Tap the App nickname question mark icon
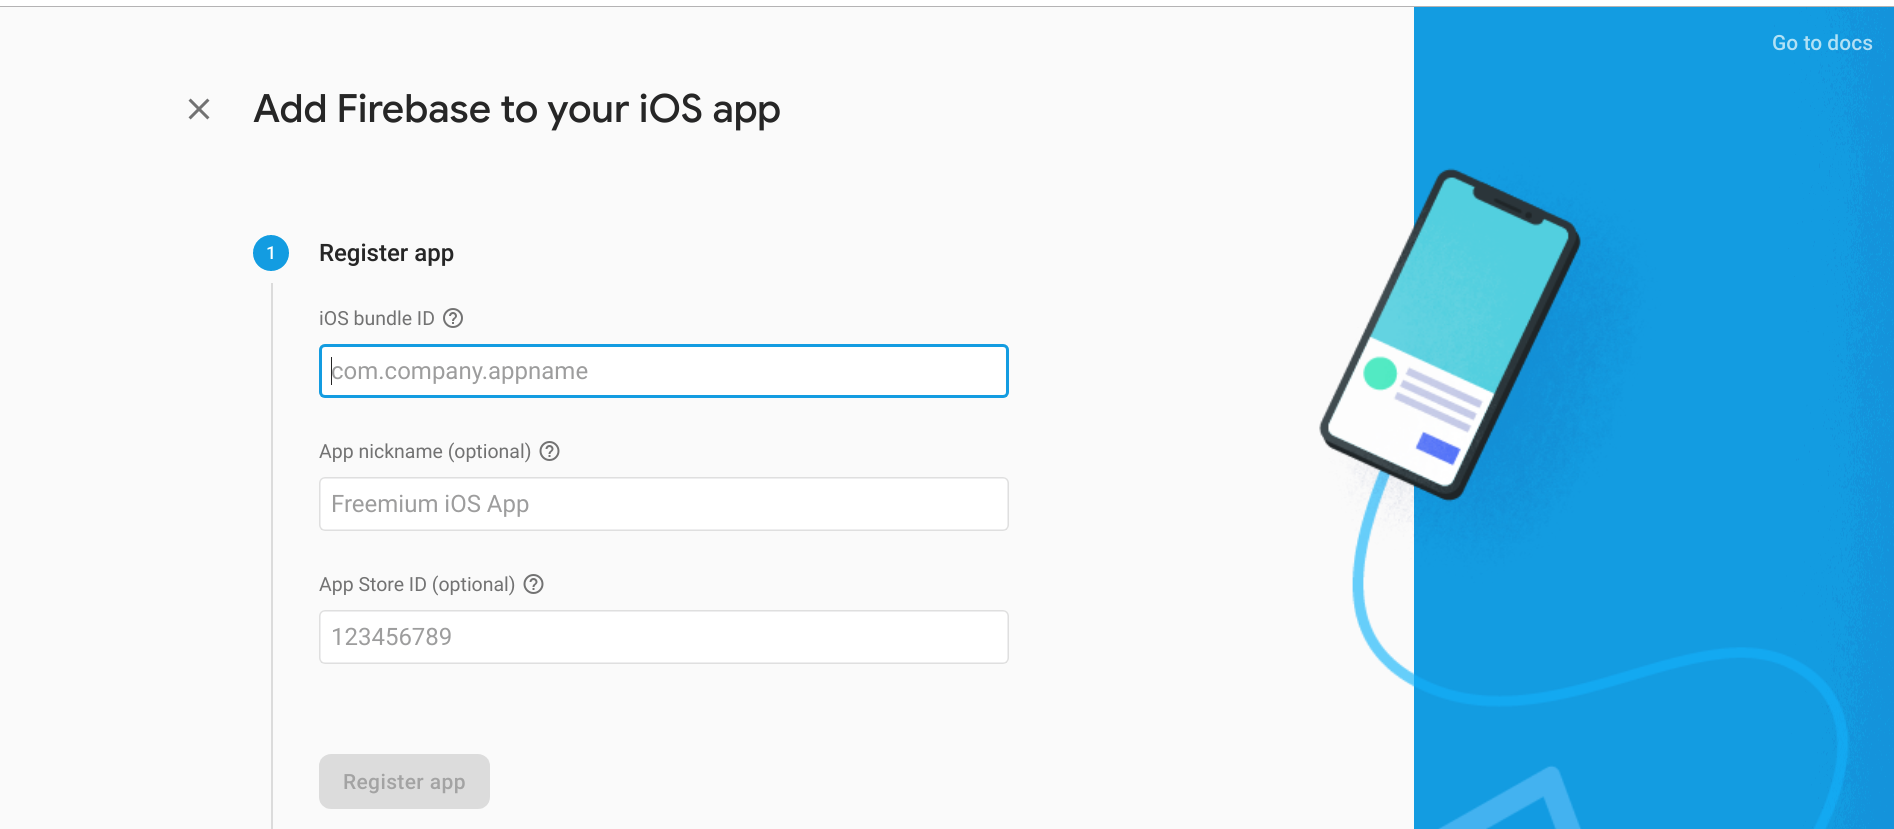Viewport: 1894px width, 829px height. point(549,451)
